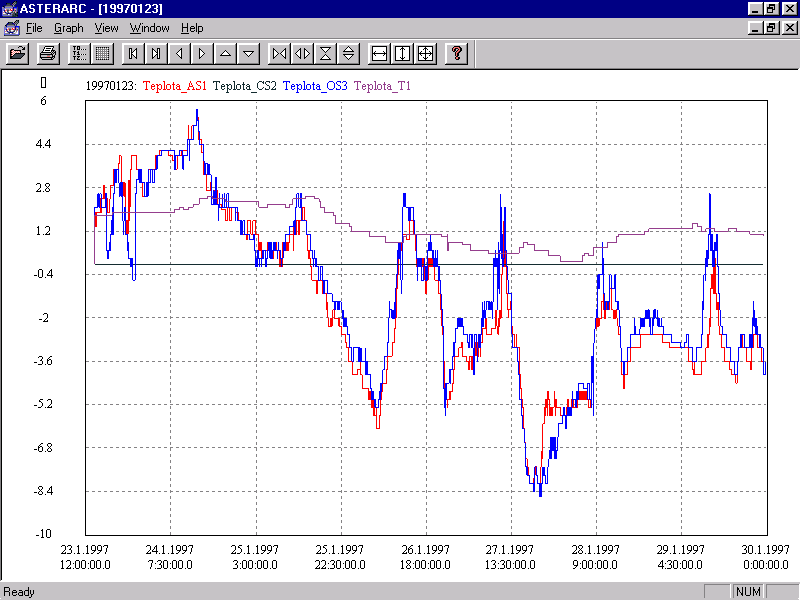Fit the graph to full height
The image size is (800, 600).
(x=402, y=53)
